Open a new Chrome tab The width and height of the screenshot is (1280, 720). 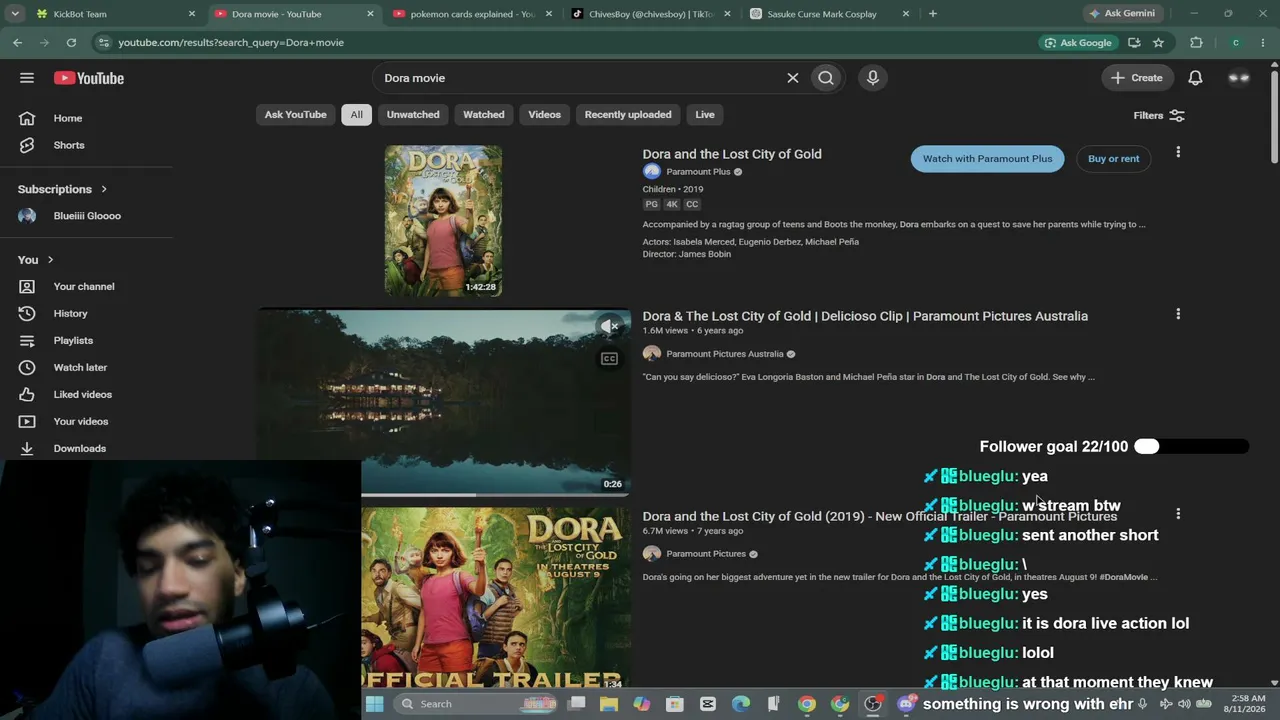click(x=933, y=14)
